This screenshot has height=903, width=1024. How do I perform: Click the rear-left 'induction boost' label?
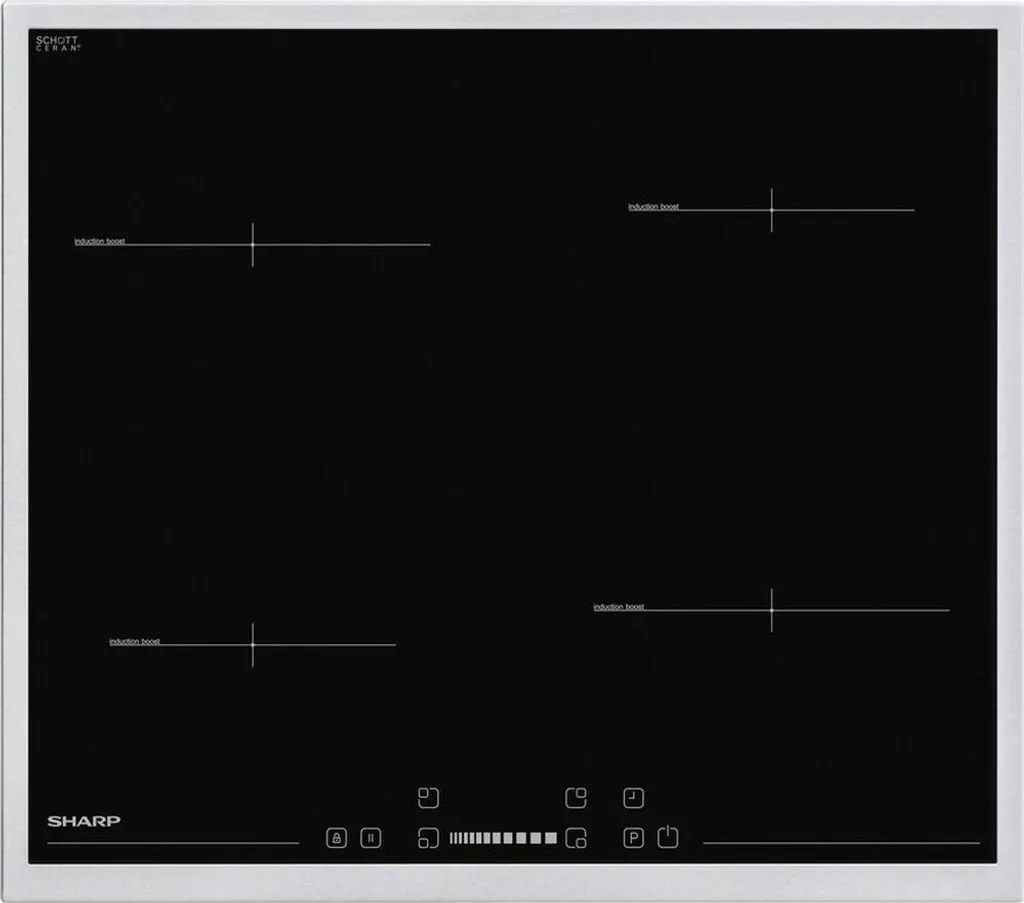pyautogui.click(x=100, y=241)
